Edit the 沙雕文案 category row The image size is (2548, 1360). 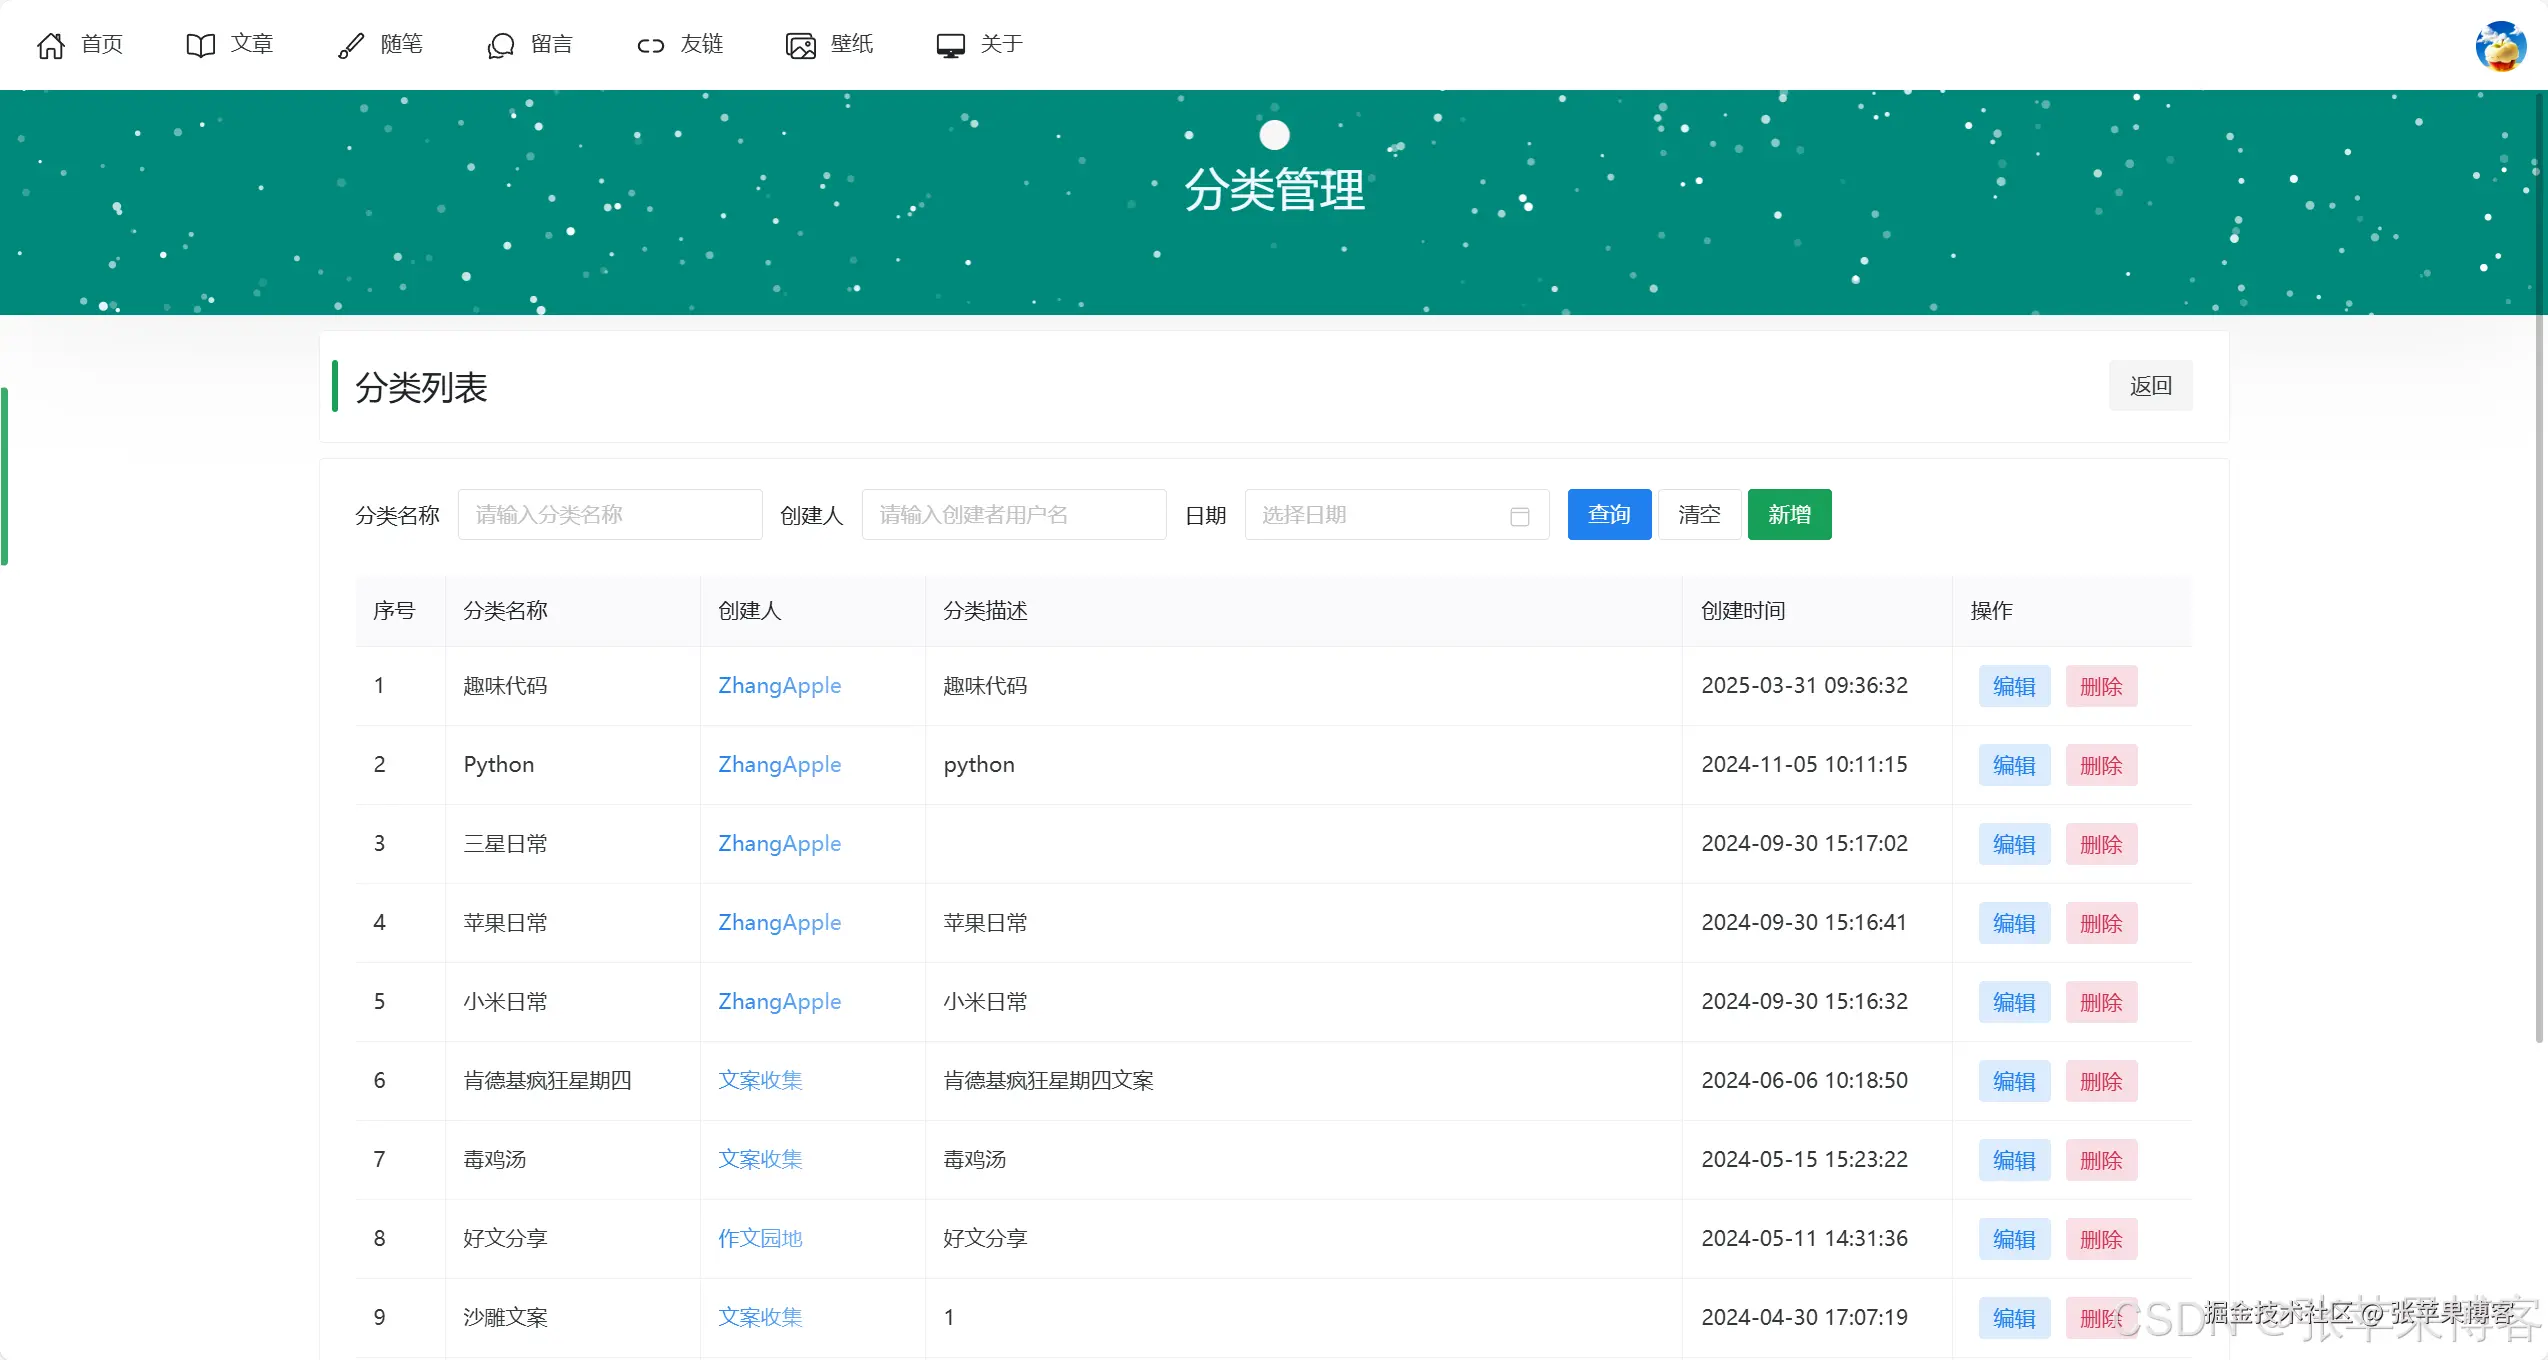click(x=2015, y=1319)
